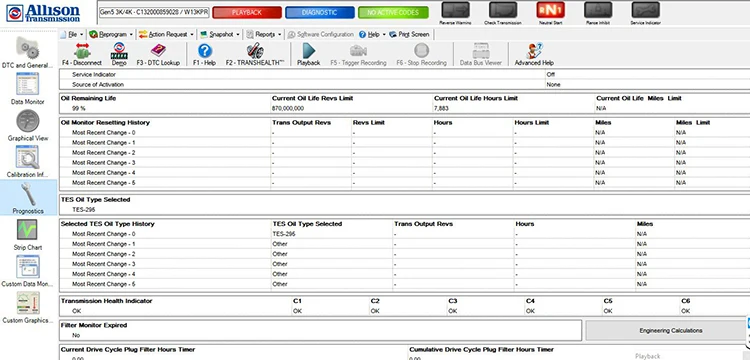Open the Graphical View sidebar icon
Image resolution: width=750 pixels, height=360 pixels.
(x=28, y=125)
